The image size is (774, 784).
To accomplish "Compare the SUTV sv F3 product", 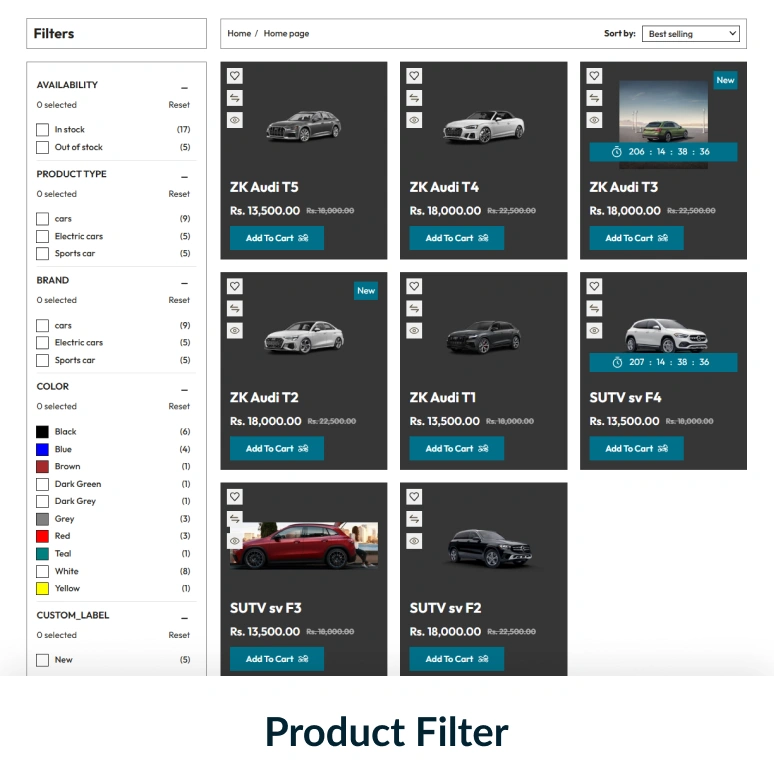I will (234, 519).
